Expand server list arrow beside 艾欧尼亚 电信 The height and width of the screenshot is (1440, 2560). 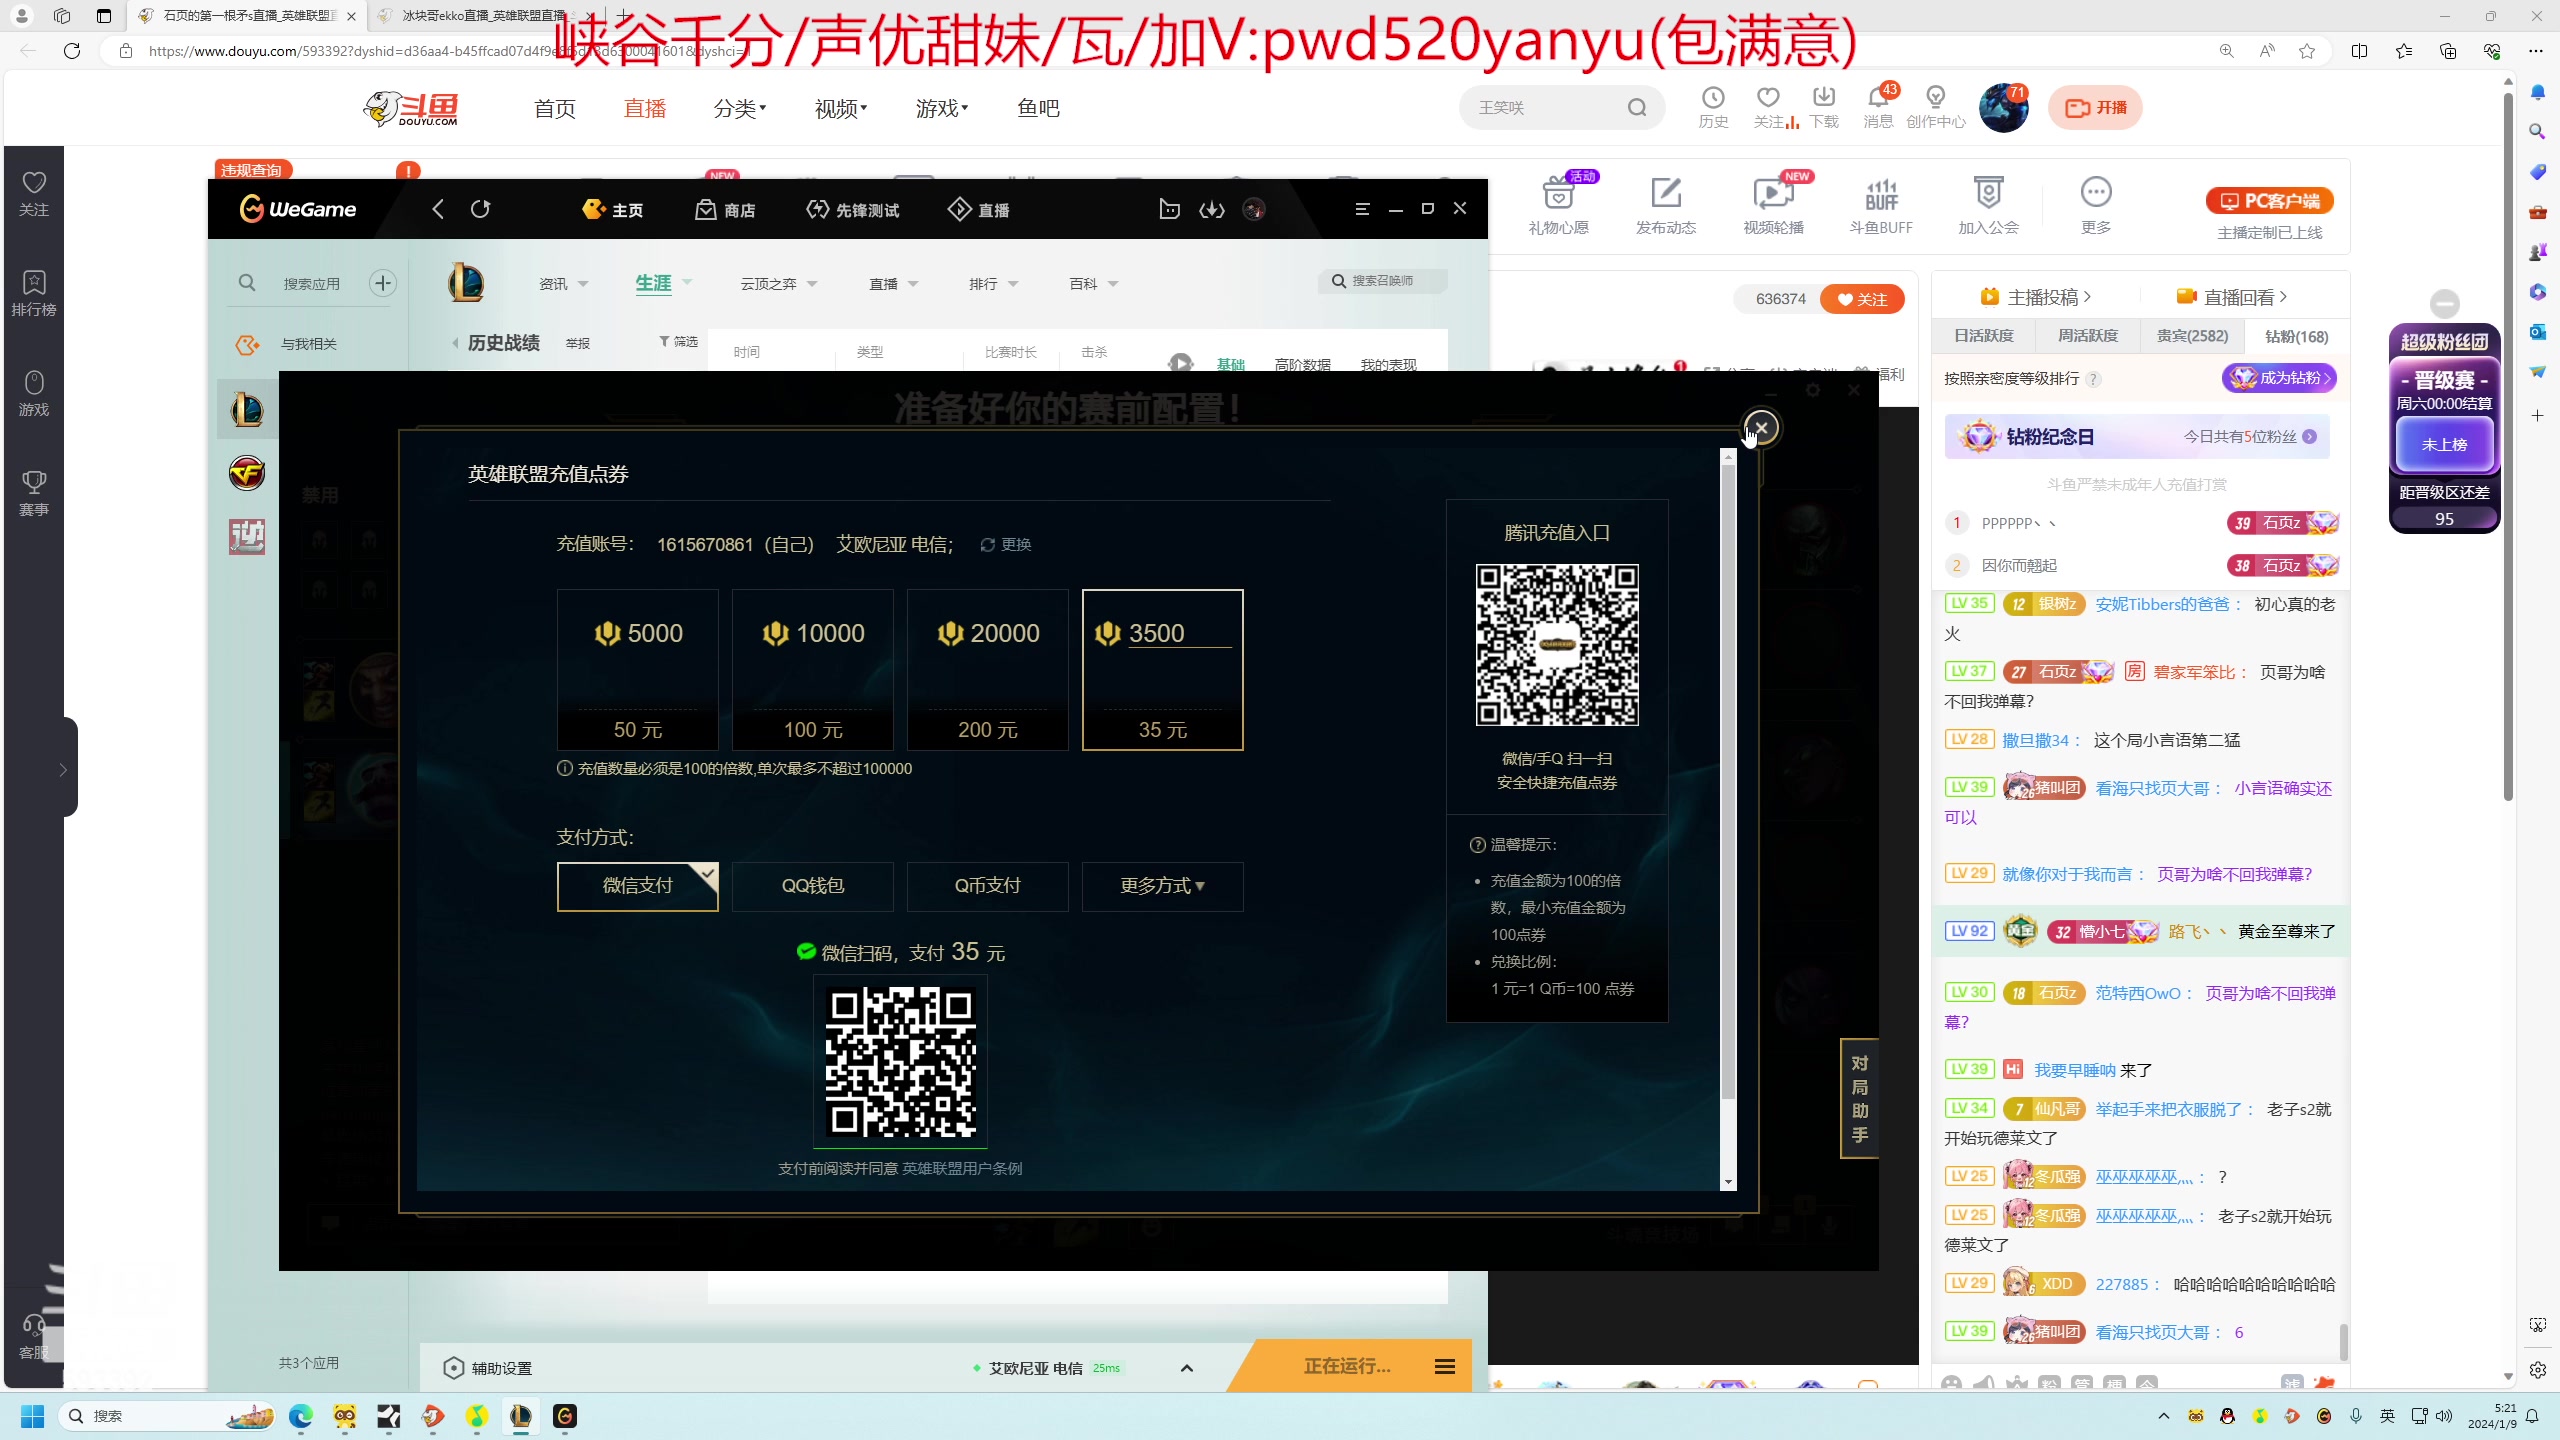[x=1187, y=1368]
